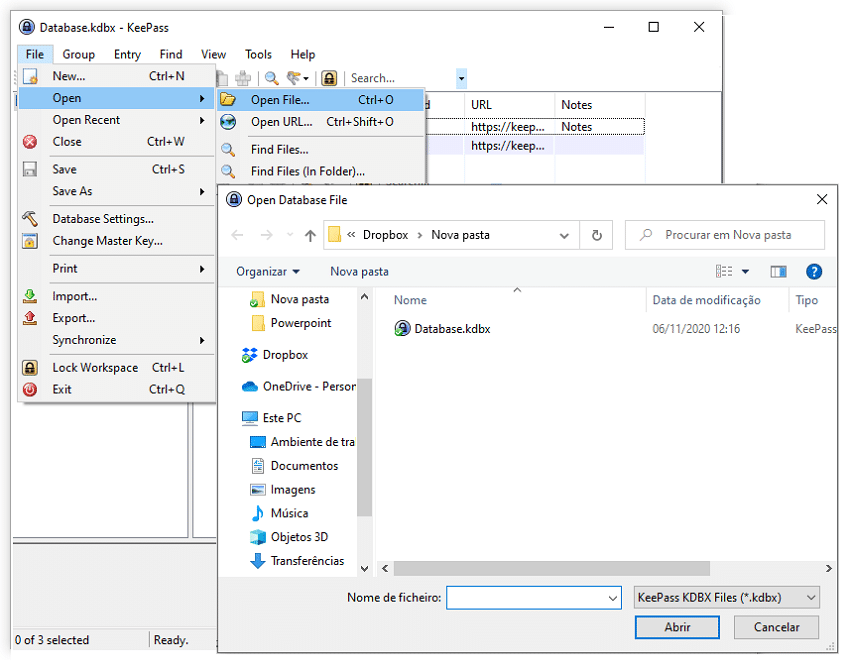The width and height of the screenshot is (850, 670).
Task: Click the blue help question mark icon
Action: coord(814,272)
